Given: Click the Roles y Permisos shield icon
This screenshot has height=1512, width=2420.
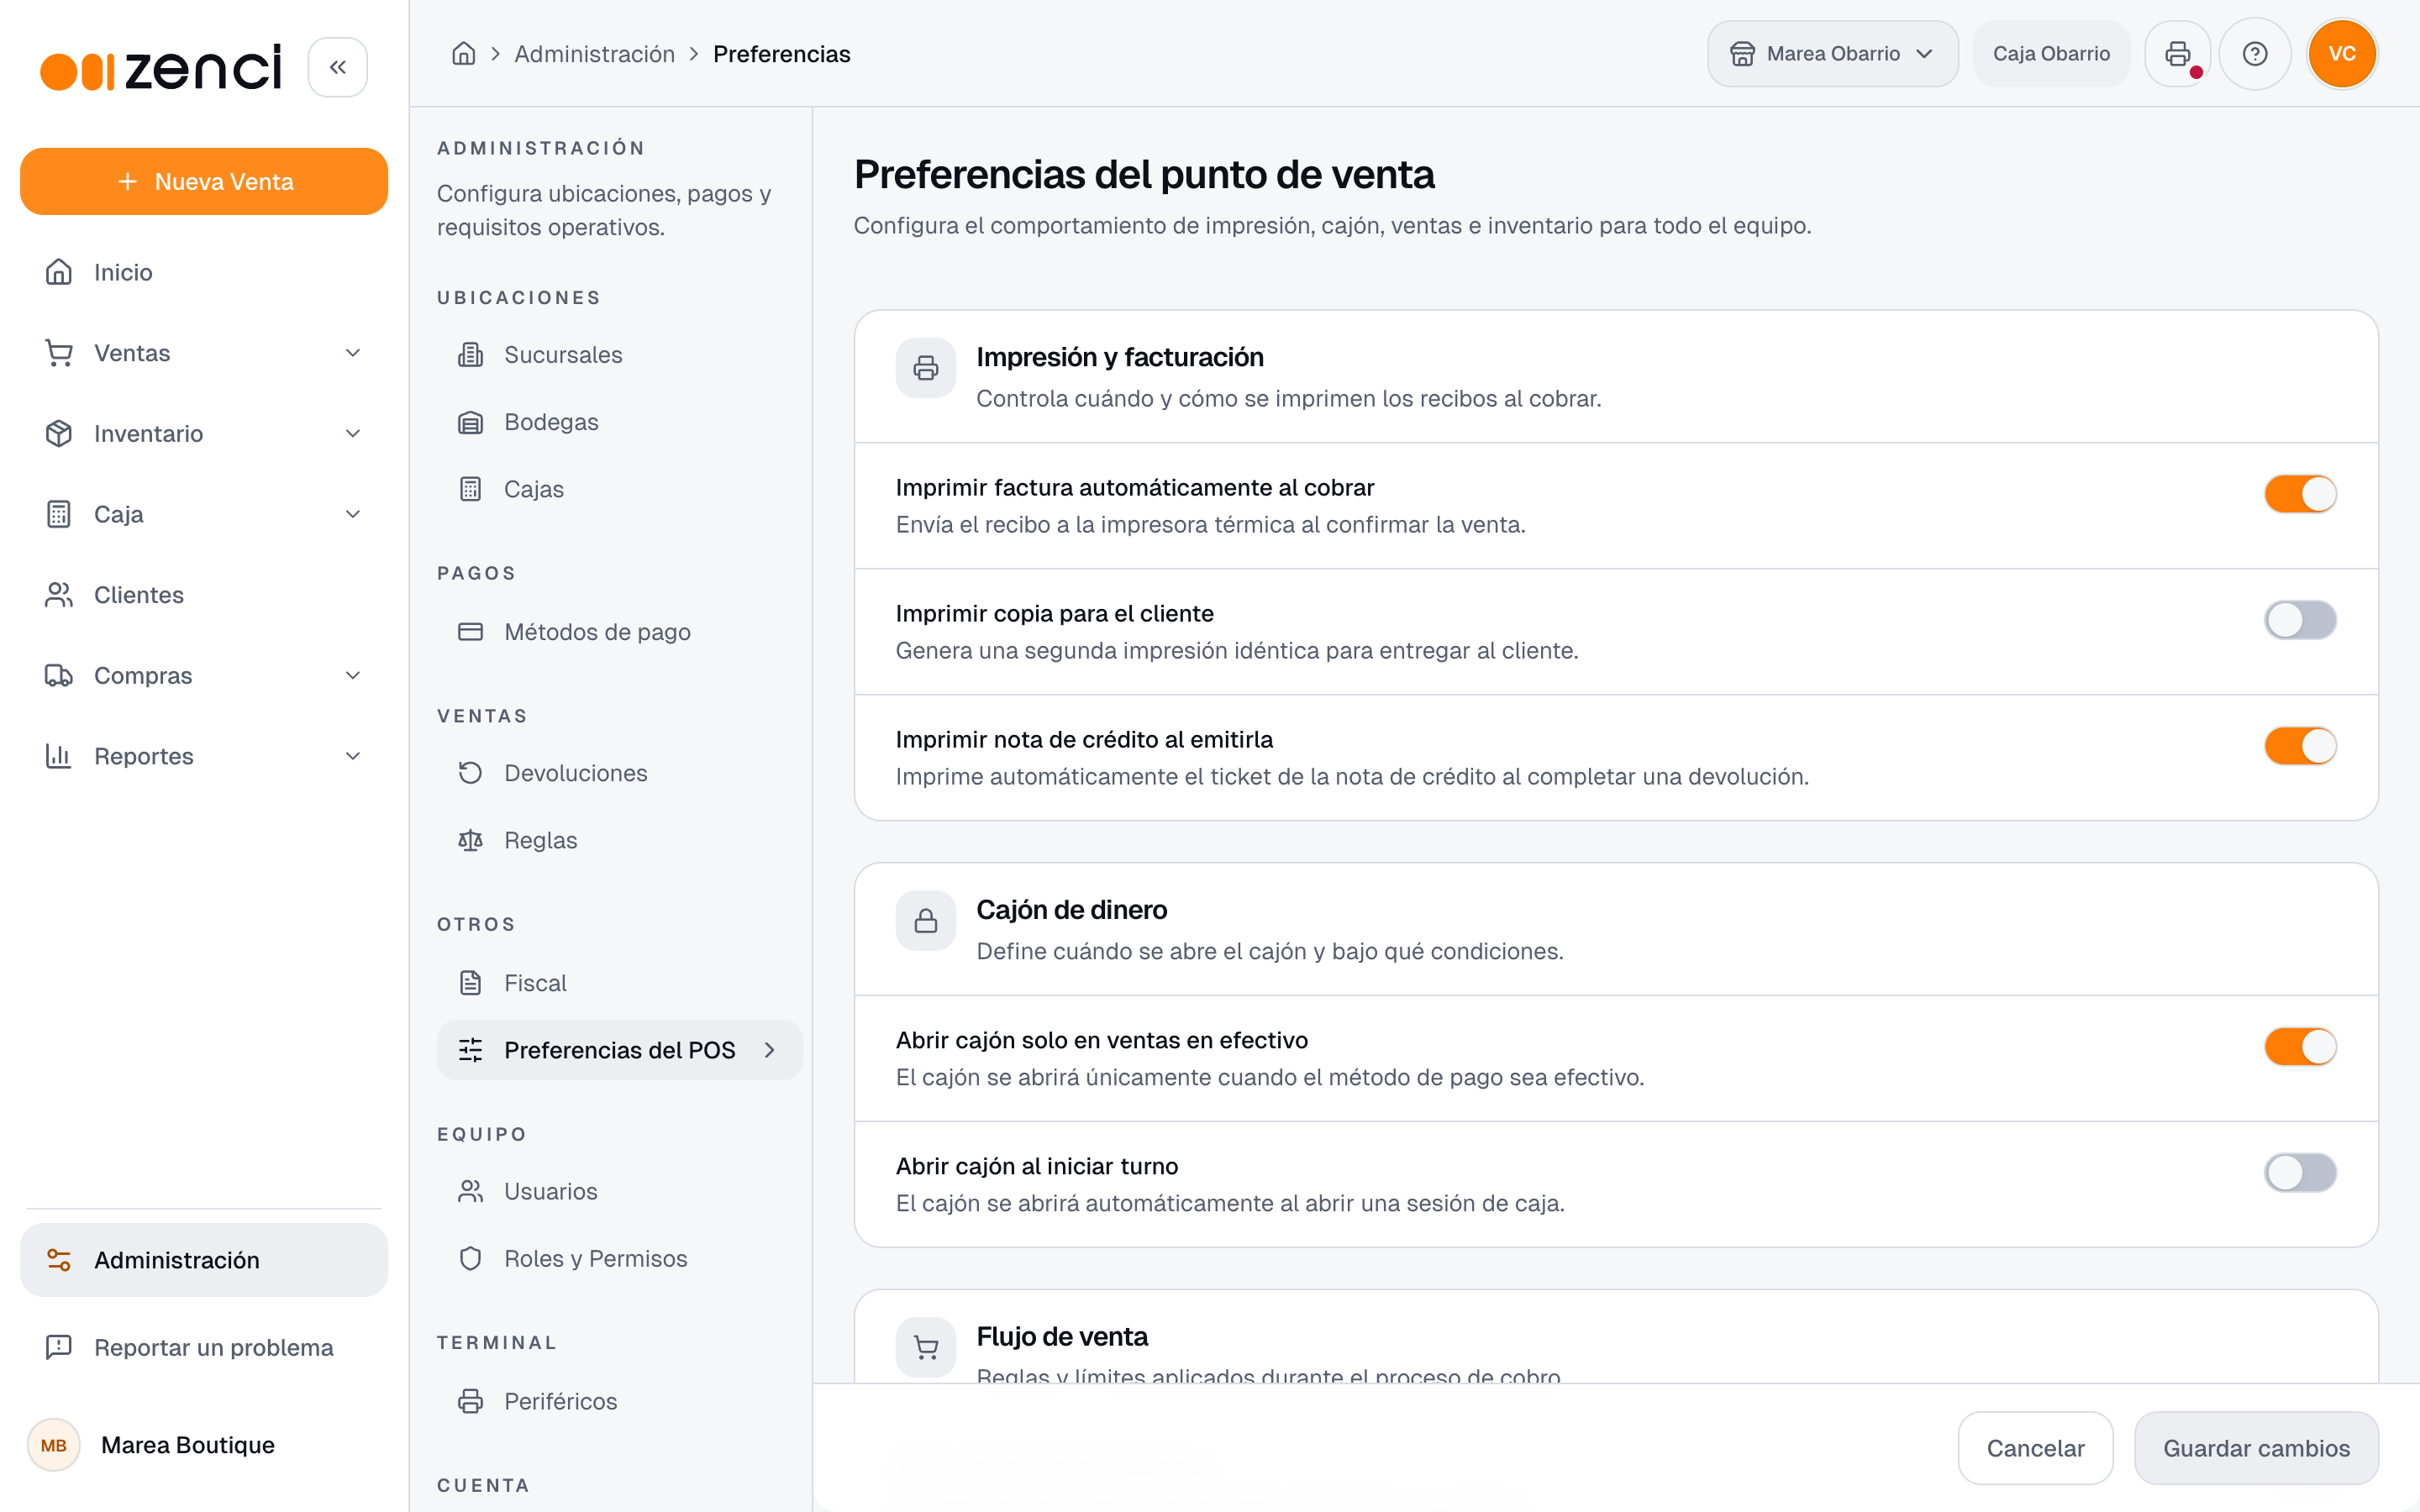Looking at the screenshot, I should (470, 1258).
